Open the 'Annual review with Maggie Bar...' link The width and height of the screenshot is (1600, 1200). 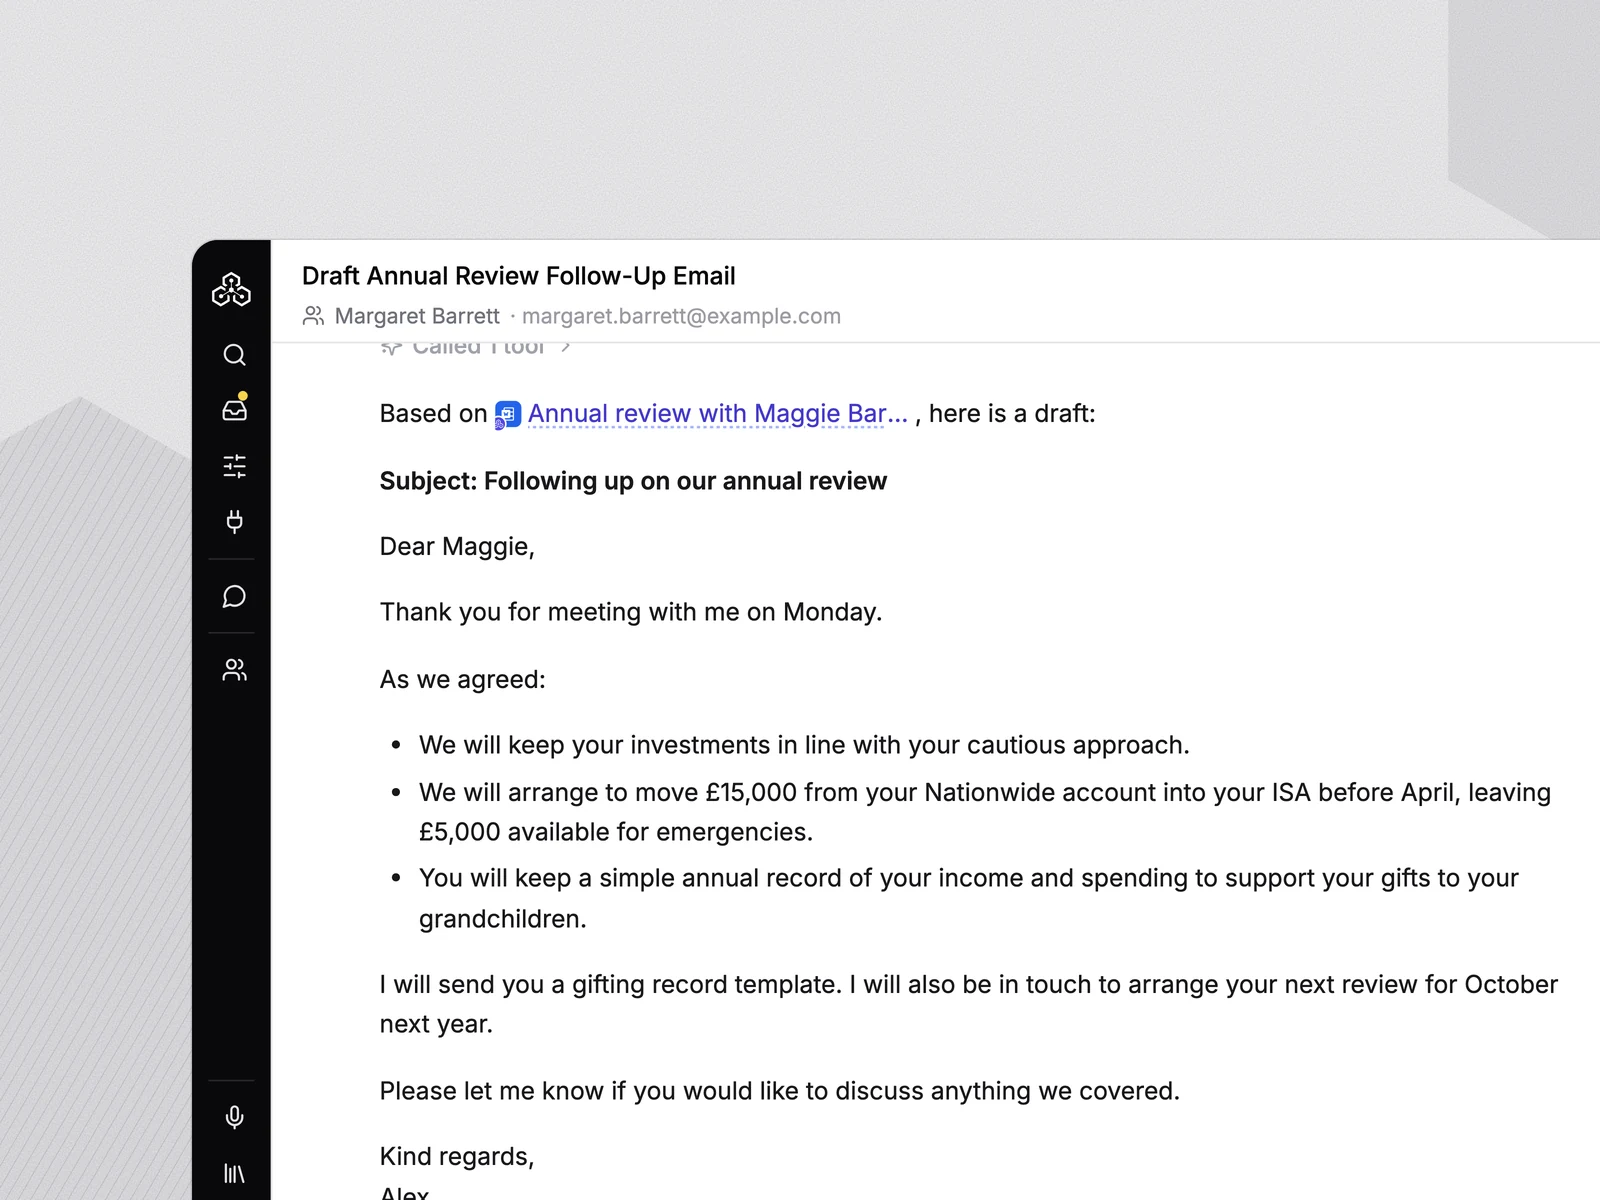coord(718,414)
